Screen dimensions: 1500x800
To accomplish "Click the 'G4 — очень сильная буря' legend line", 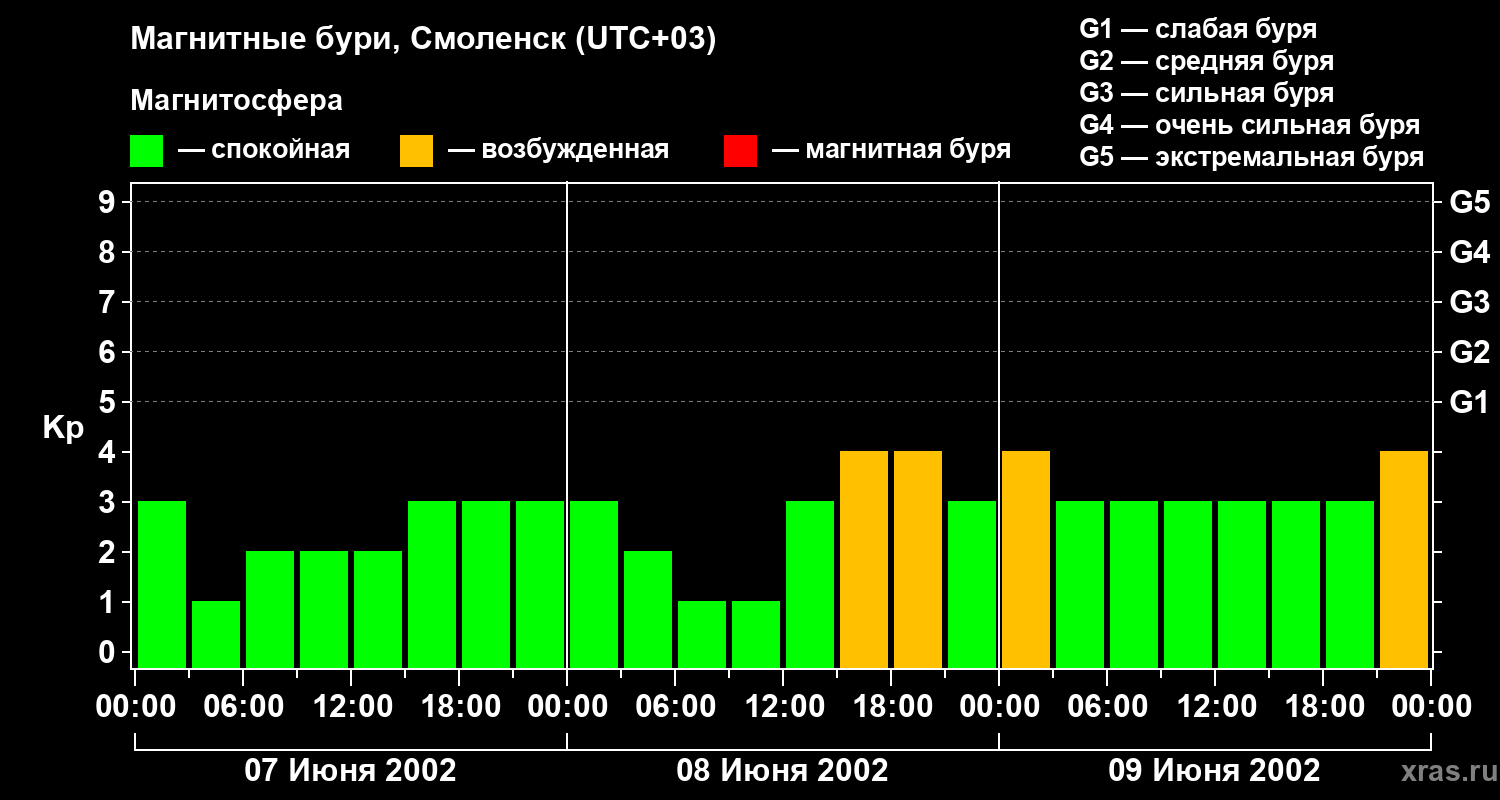I will [1249, 125].
